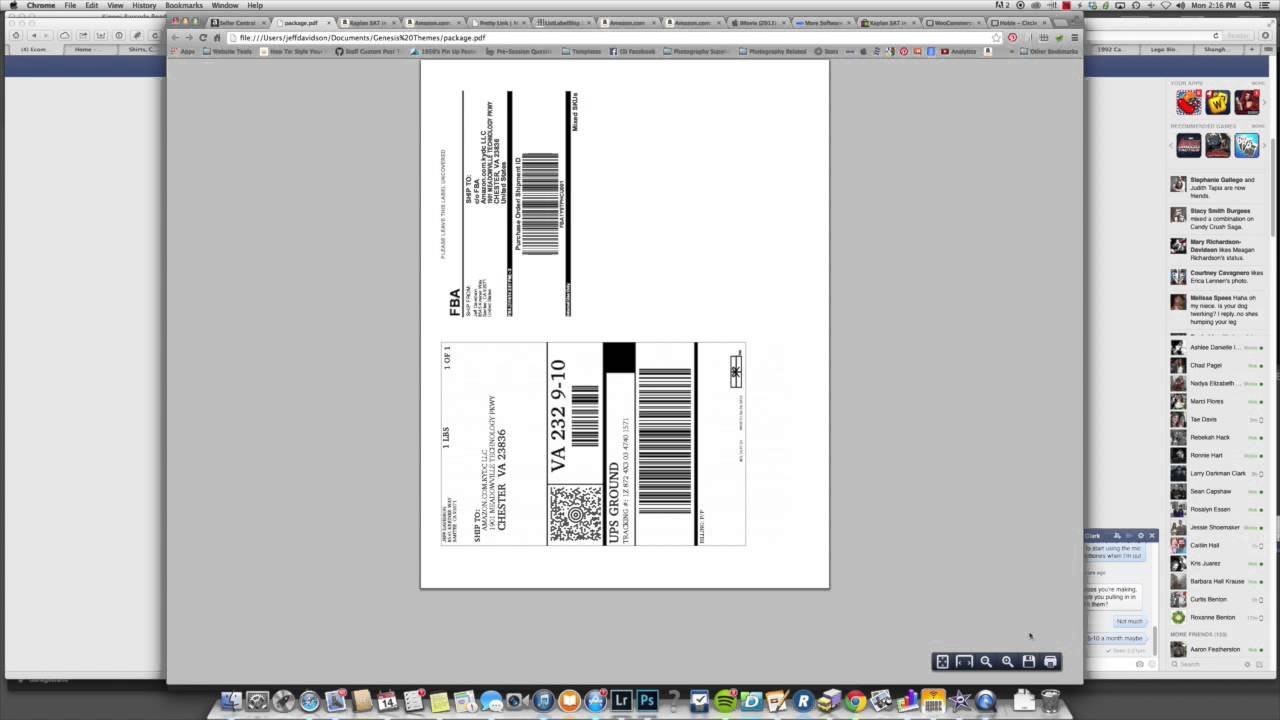
Task: Bookmark this page with the star icon
Action: pyautogui.click(x=996, y=37)
